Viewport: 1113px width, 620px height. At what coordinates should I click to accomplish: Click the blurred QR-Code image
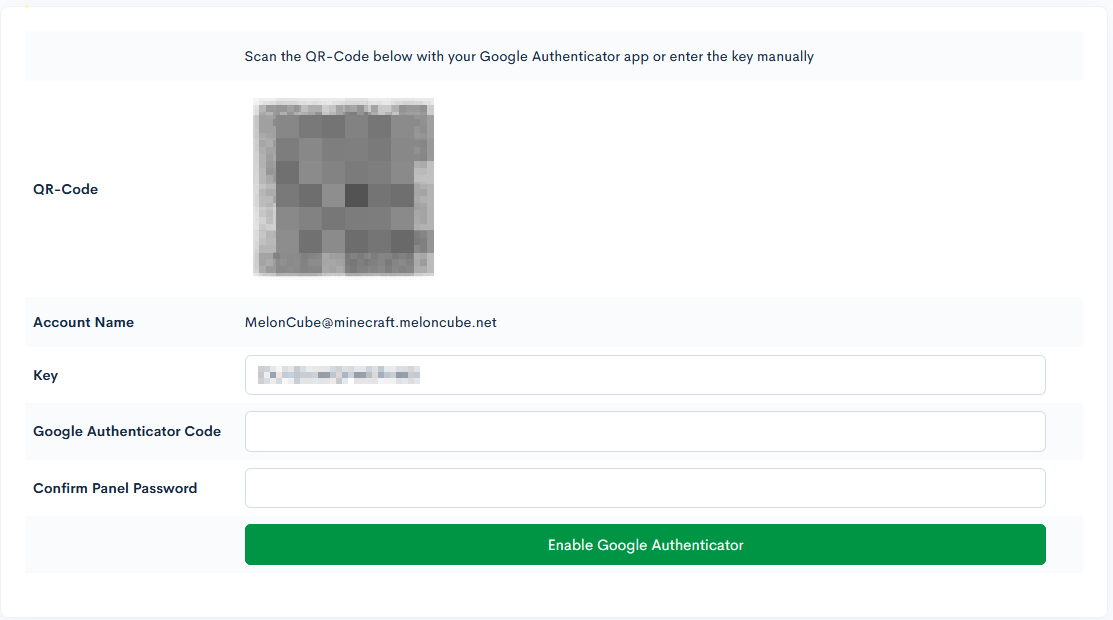343,187
